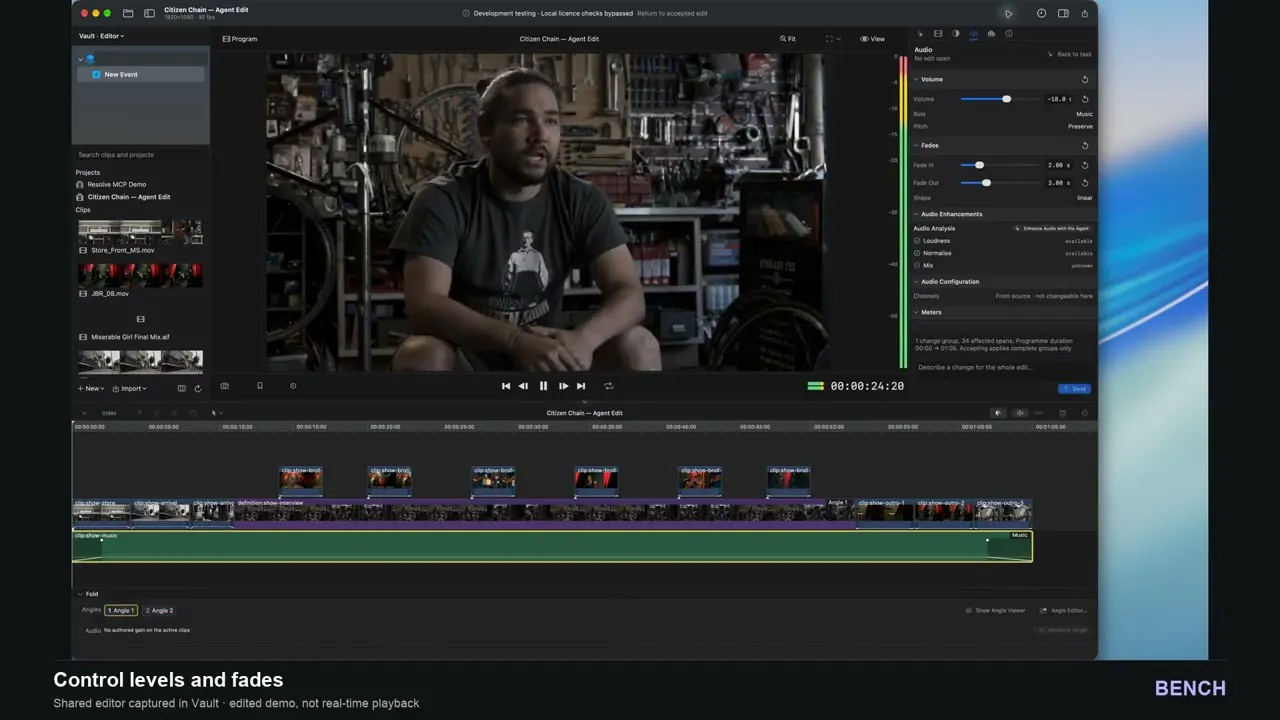Select the audio speaker inspector tab

(974, 34)
